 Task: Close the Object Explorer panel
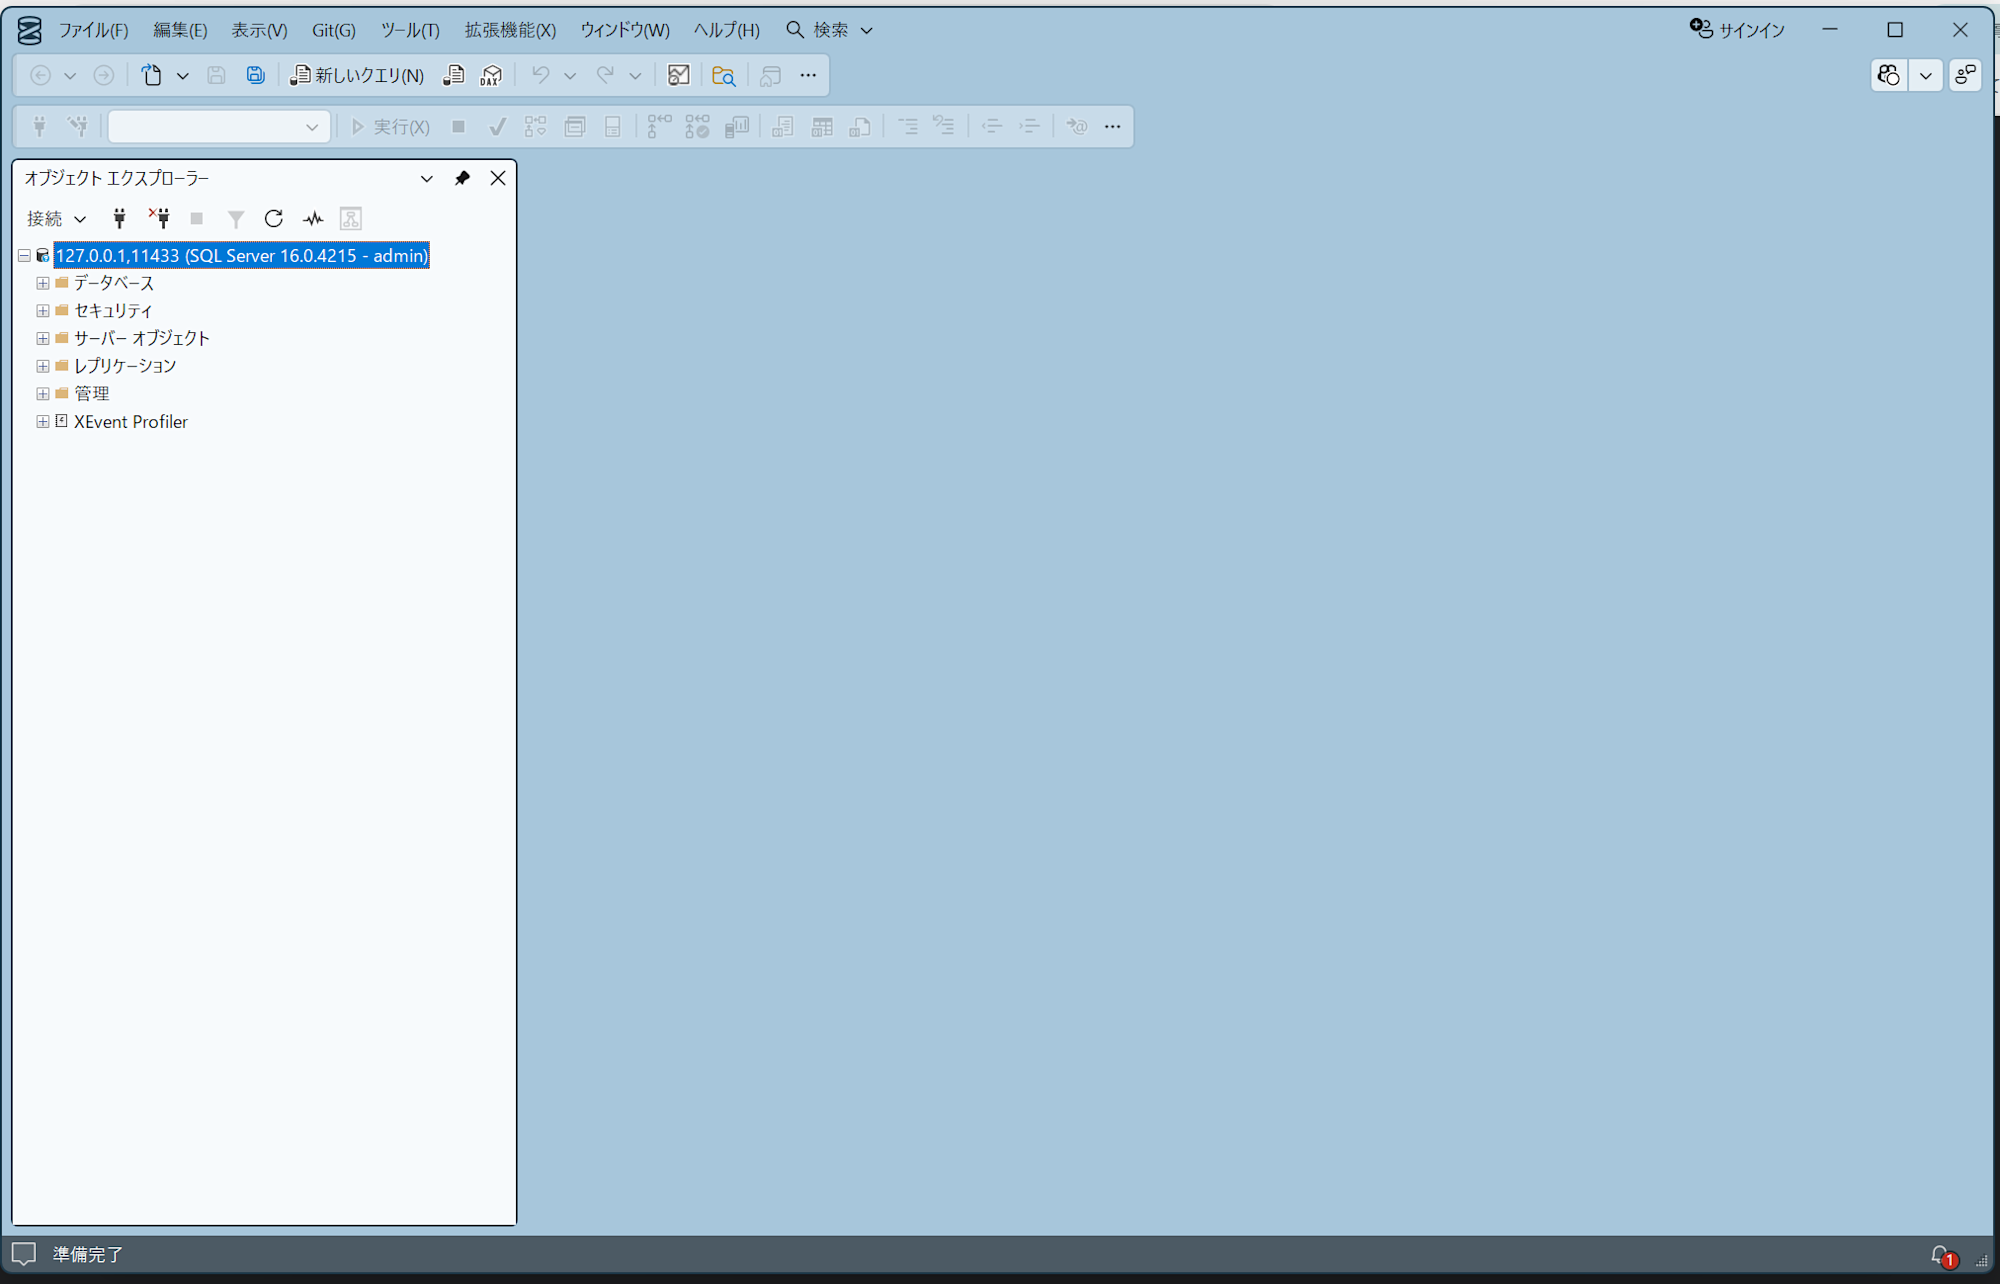498,178
